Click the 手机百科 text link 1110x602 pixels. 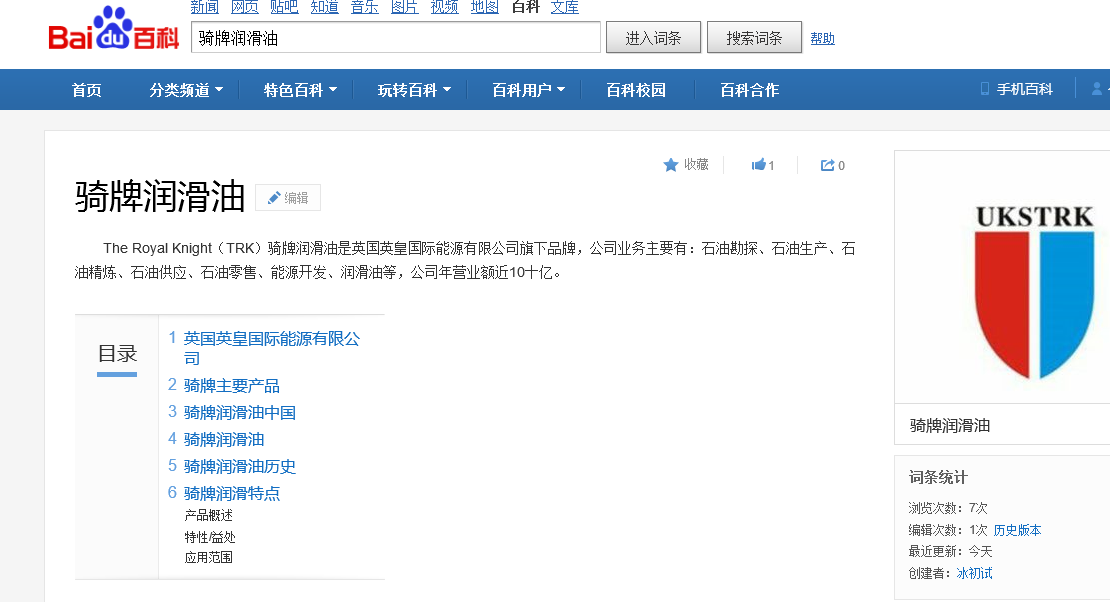(x=1024, y=89)
